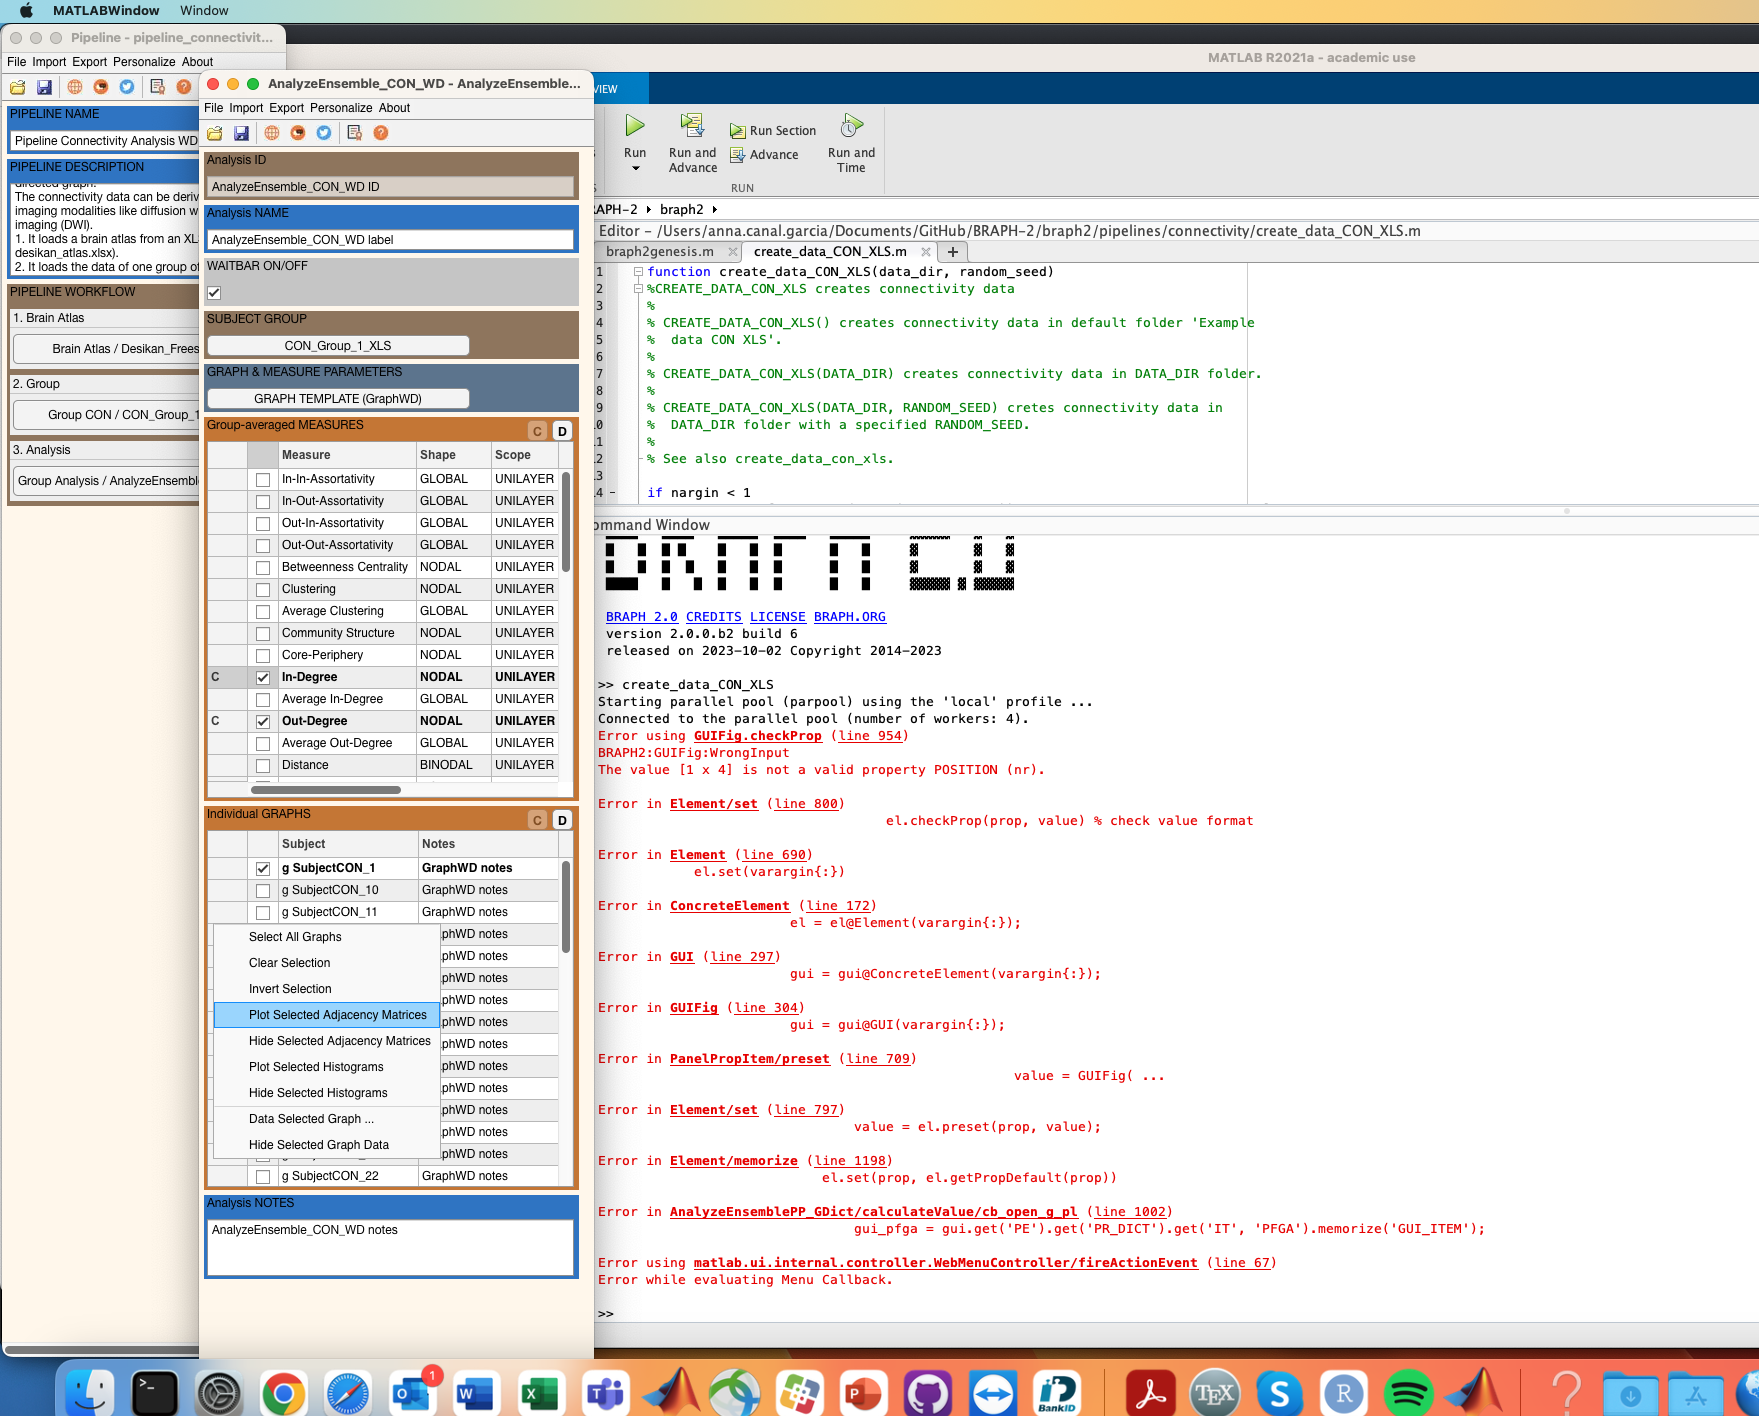
Task: Open the GRAPH TEMPLATE (GraphWD) button
Action: click(337, 398)
